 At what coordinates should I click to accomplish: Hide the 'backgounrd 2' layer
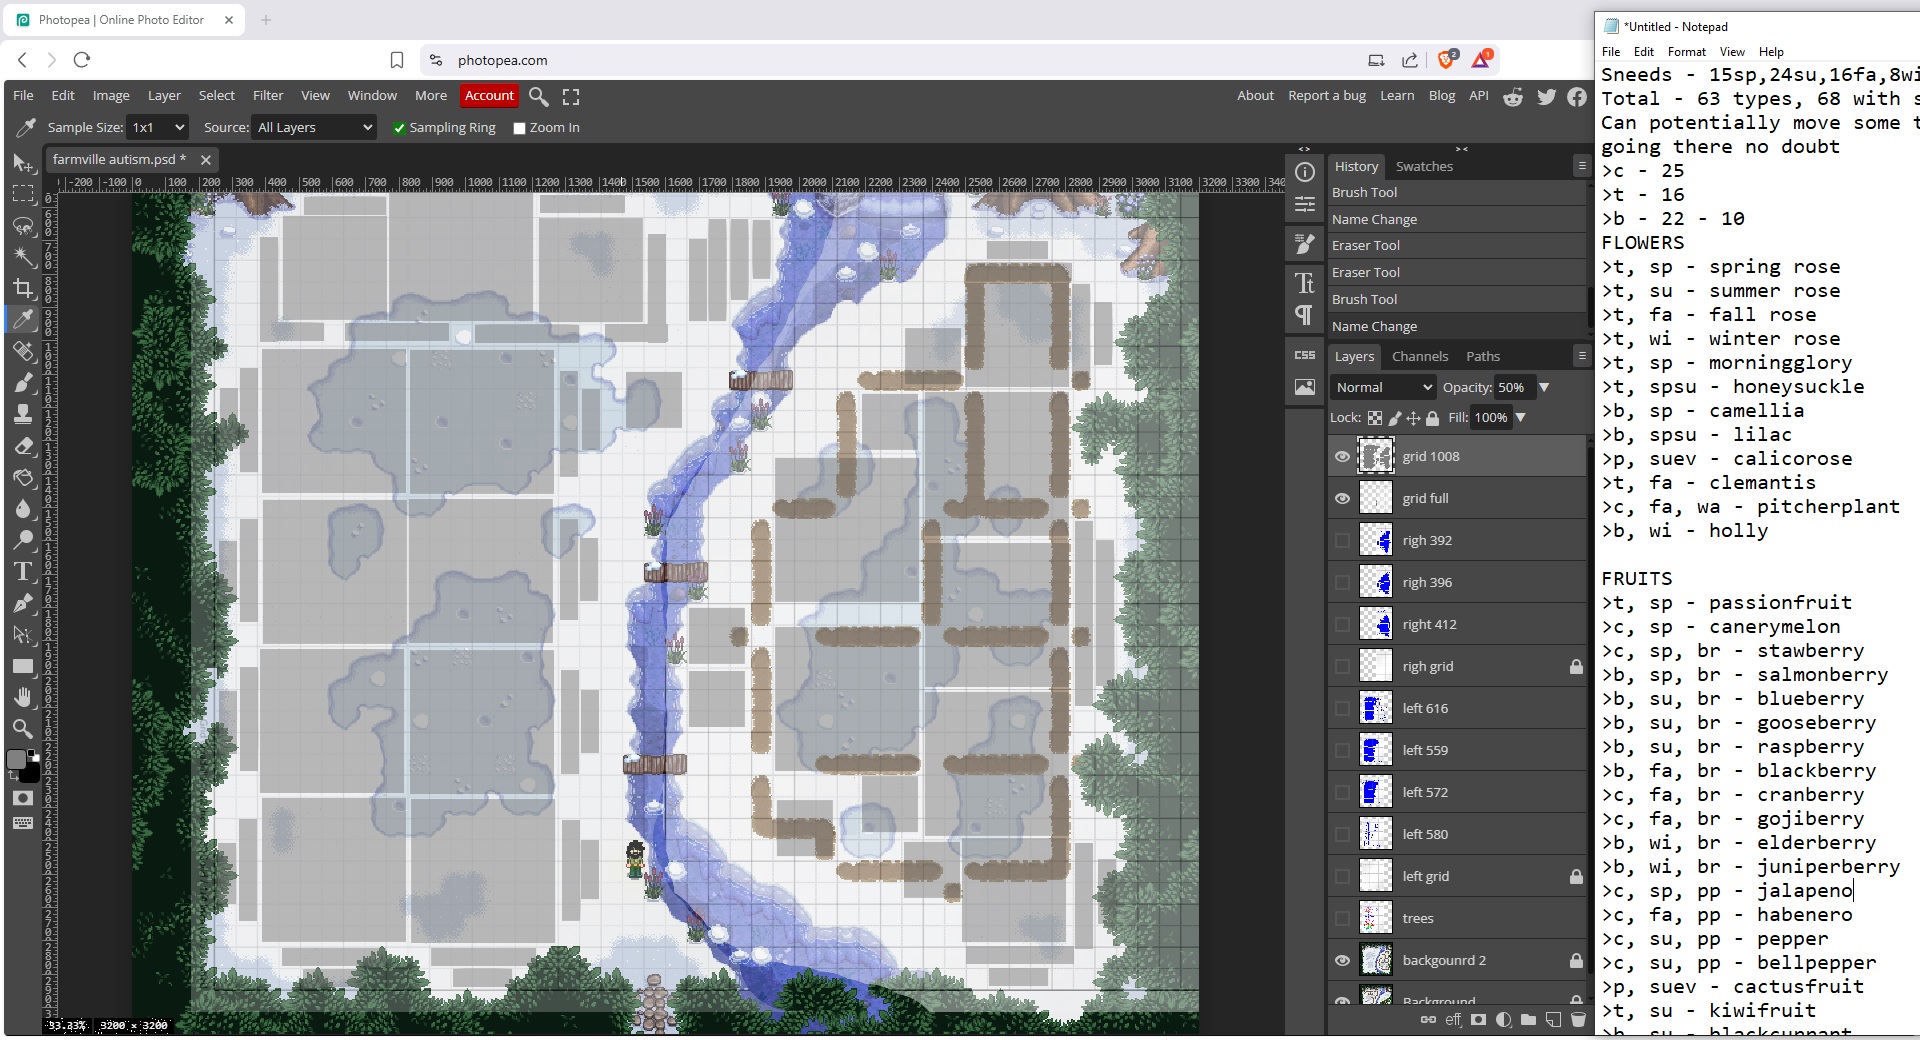point(1342,961)
